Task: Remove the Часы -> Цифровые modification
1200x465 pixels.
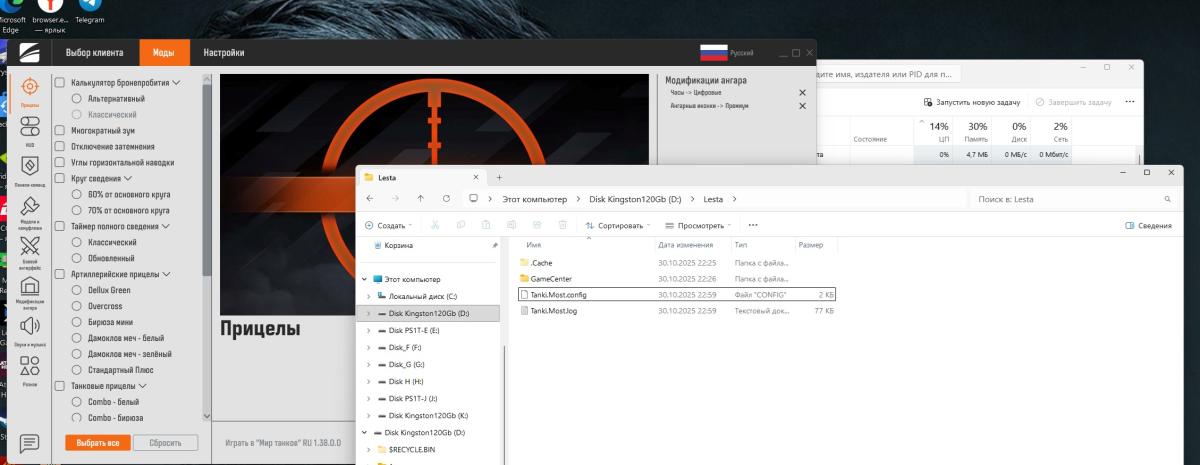Action: pyautogui.click(x=802, y=93)
